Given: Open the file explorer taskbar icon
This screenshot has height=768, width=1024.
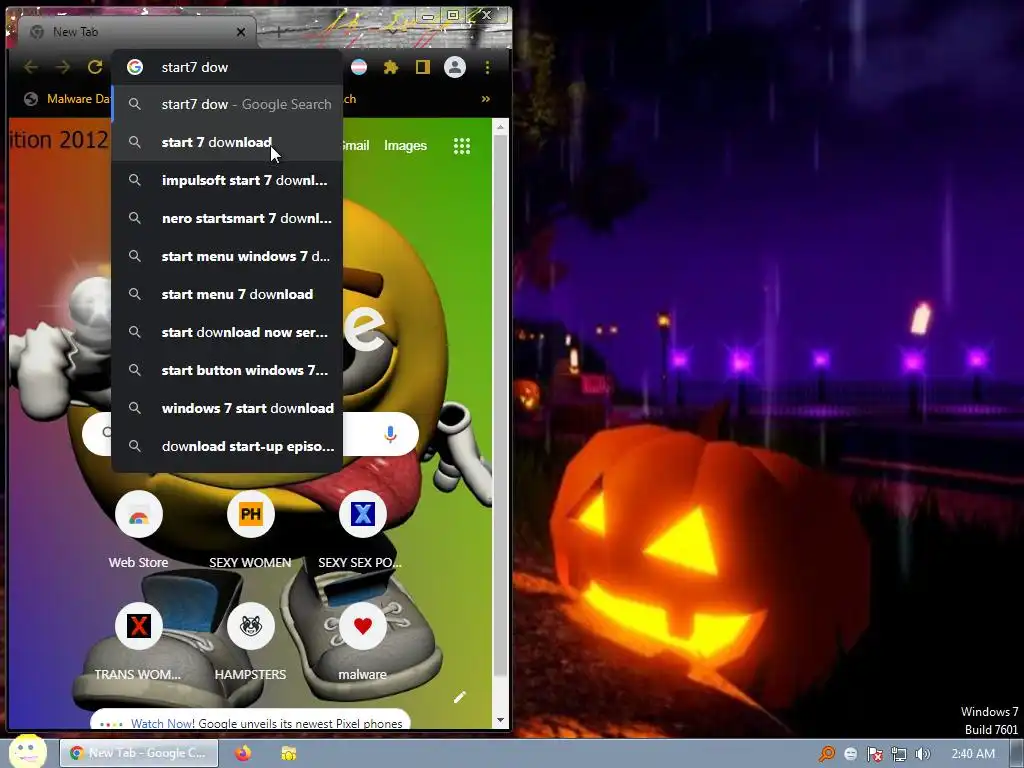Looking at the screenshot, I should (288, 753).
